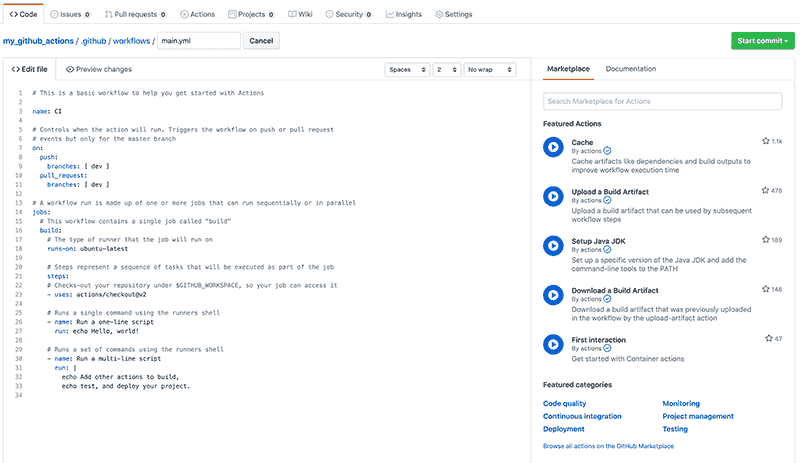
Task: Click the First interaction action icon
Action: [x=552, y=343]
